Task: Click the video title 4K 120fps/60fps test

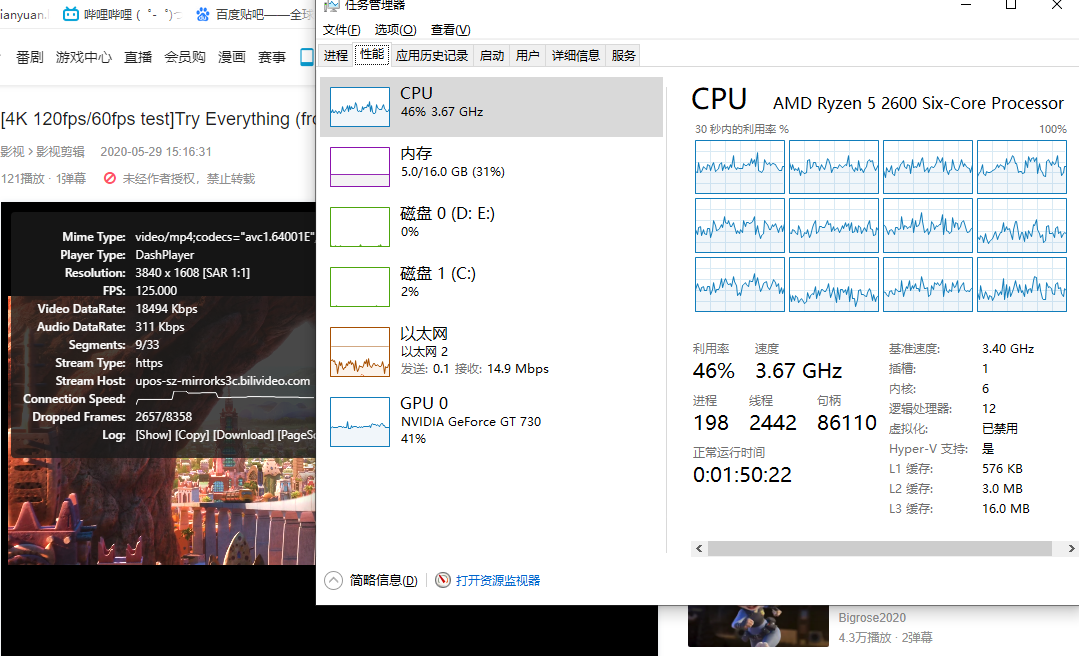Action: coord(158,119)
